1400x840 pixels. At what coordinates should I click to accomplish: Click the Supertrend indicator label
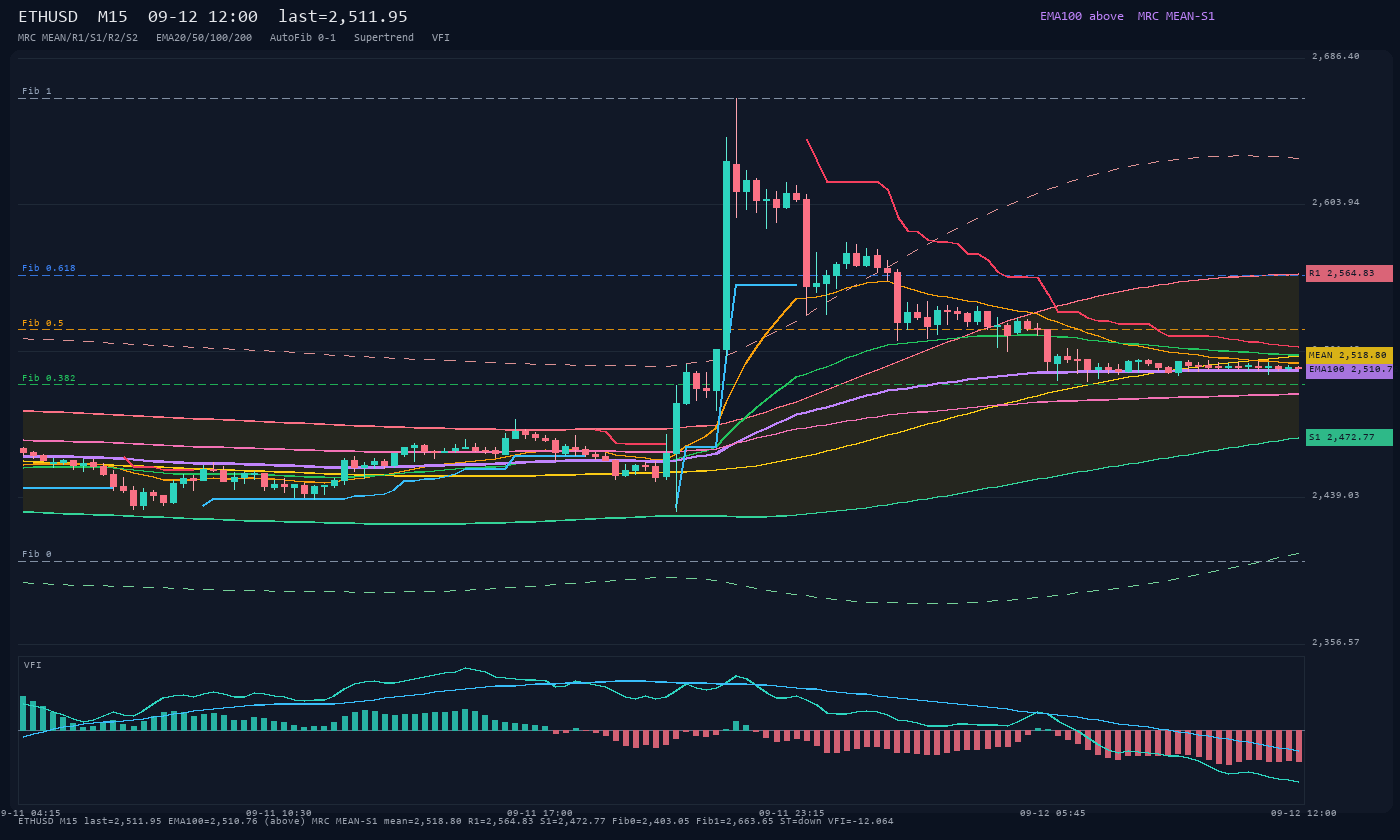pos(384,38)
